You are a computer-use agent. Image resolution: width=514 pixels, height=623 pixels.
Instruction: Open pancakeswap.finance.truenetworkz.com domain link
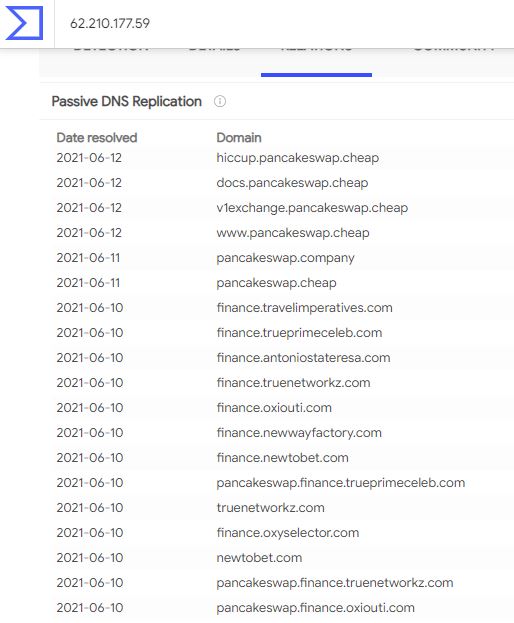[x=334, y=583]
